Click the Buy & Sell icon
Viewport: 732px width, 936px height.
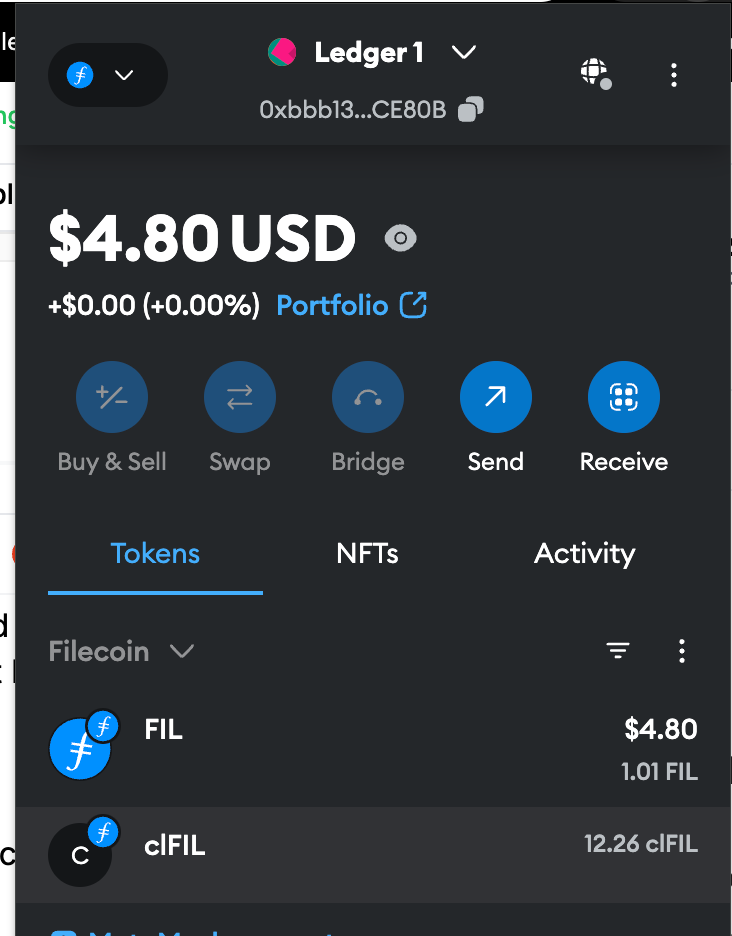click(112, 397)
